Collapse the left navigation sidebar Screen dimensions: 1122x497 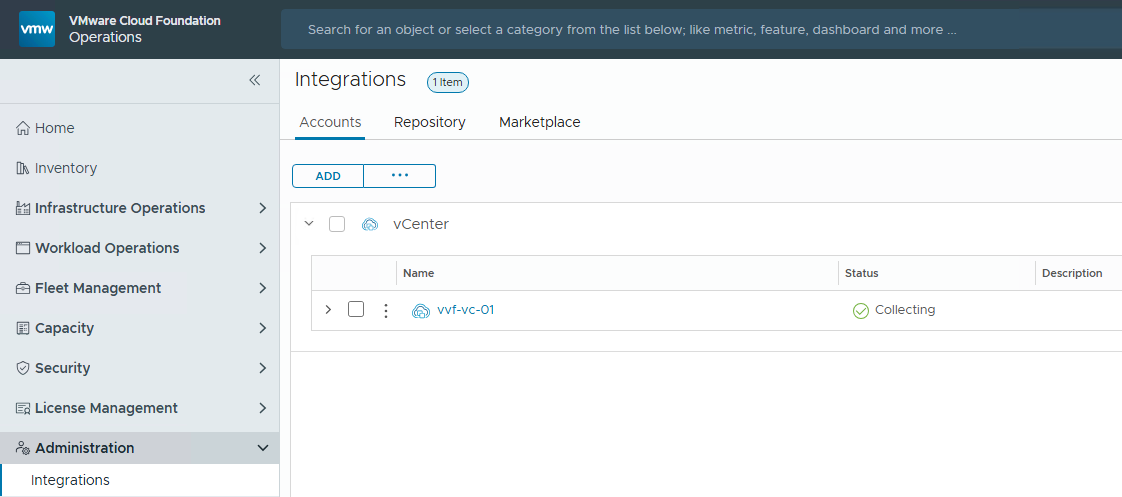[254, 80]
